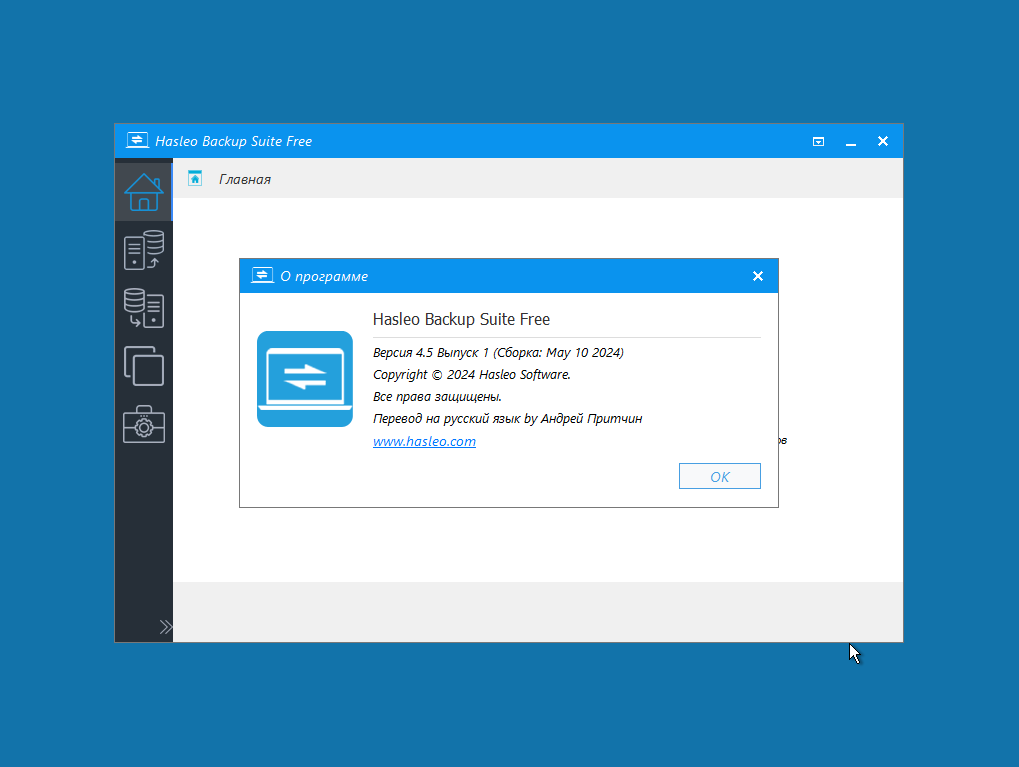The image size is (1019, 767).
Task: Open the Clone section sidebar icon
Action: click(x=144, y=366)
